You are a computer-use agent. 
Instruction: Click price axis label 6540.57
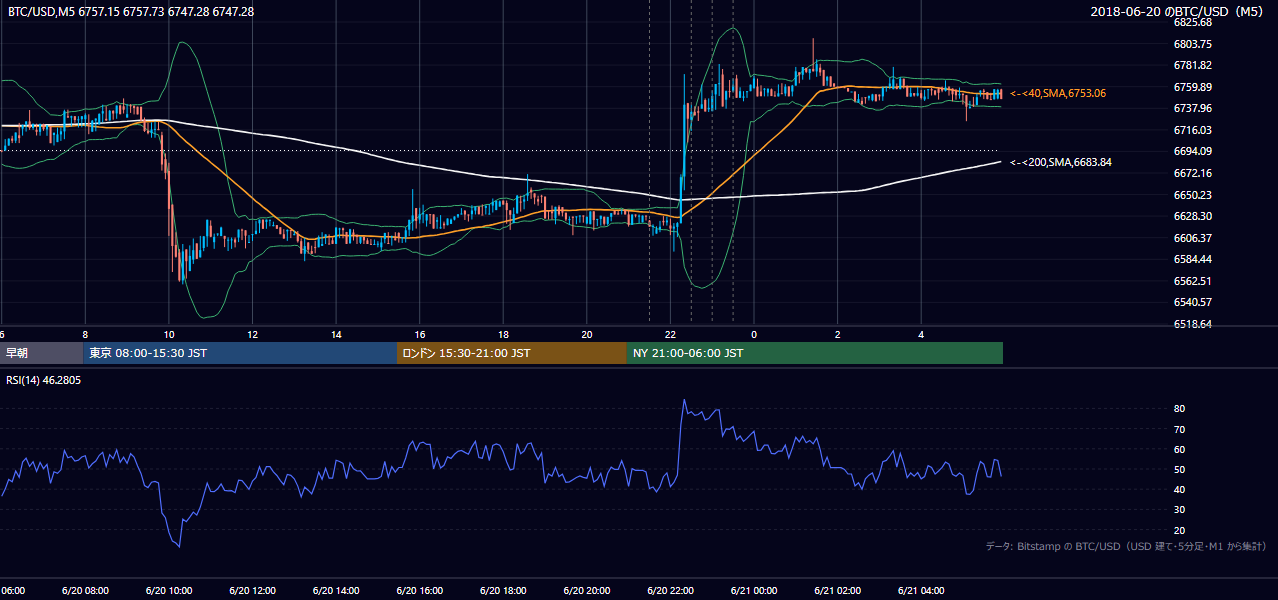click(x=1193, y=302)
